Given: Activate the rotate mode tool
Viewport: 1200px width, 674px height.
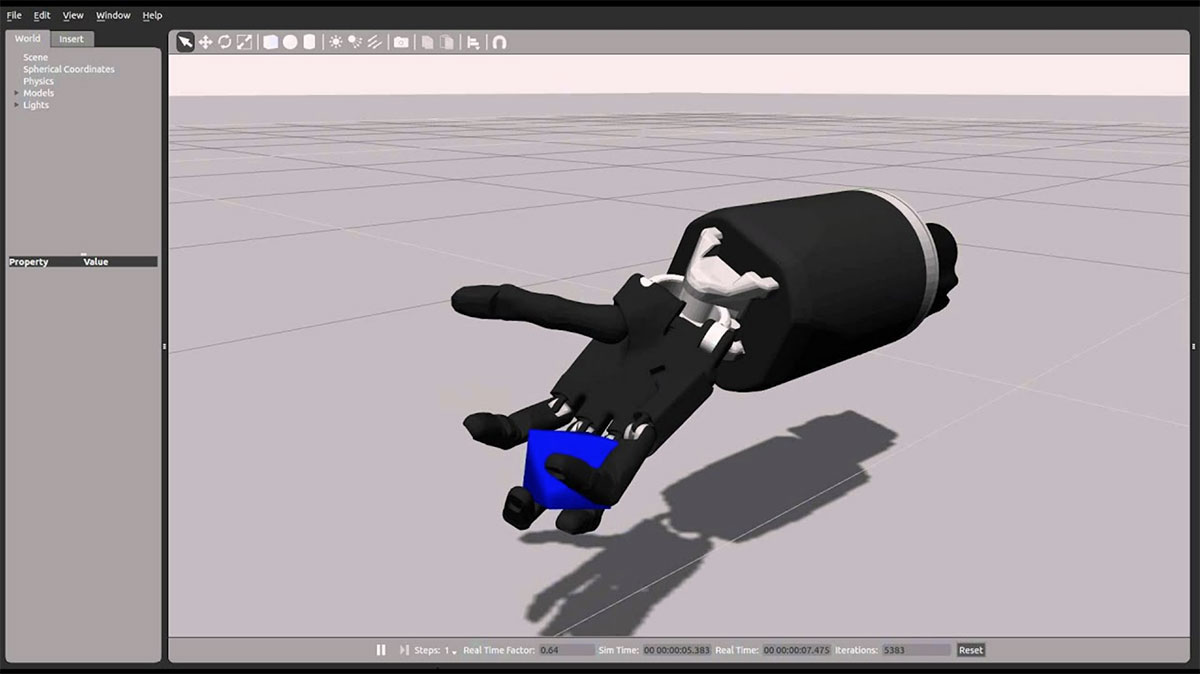Looking at the screenshot, I should 225,42.
